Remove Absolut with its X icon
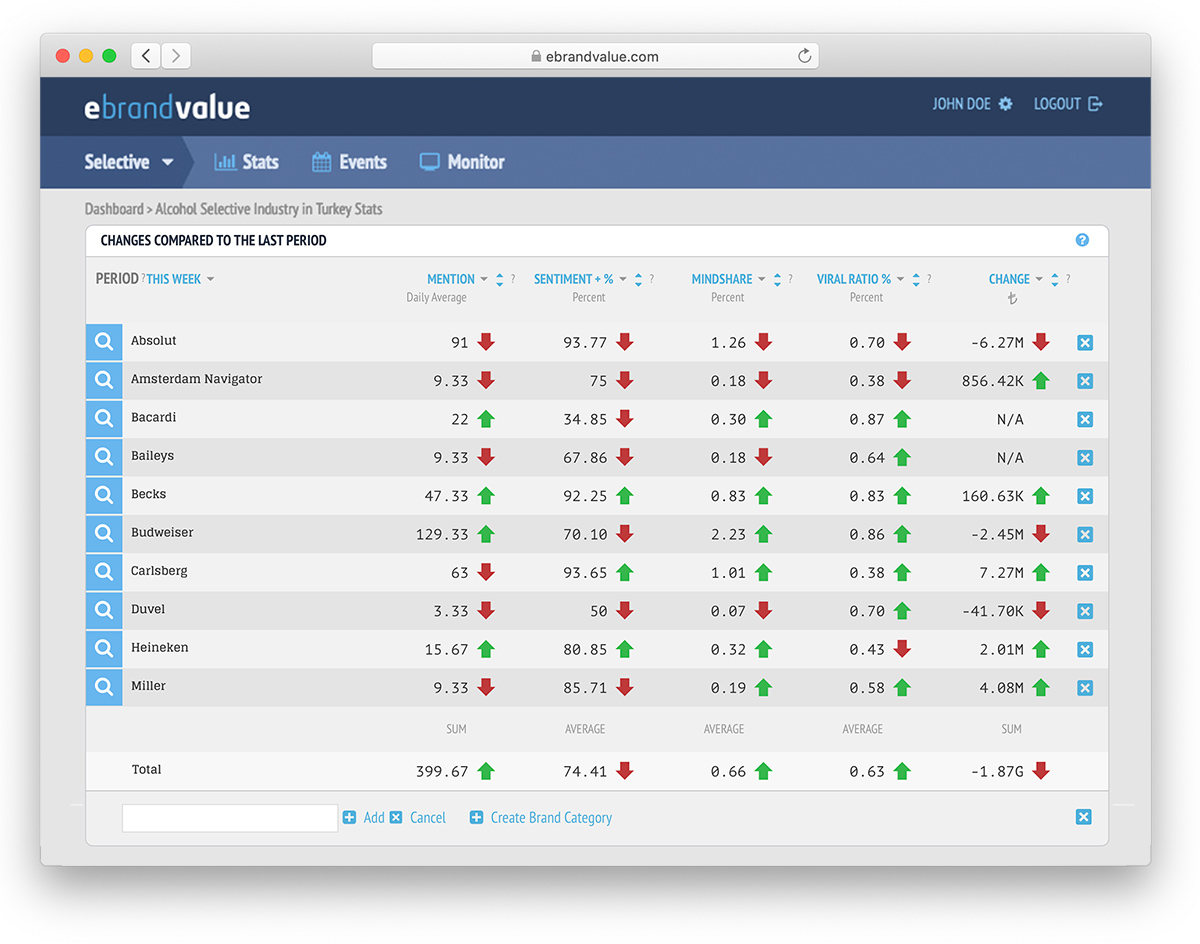Viewport: 1200px width, 944px height. click(x=1085, y=343)
